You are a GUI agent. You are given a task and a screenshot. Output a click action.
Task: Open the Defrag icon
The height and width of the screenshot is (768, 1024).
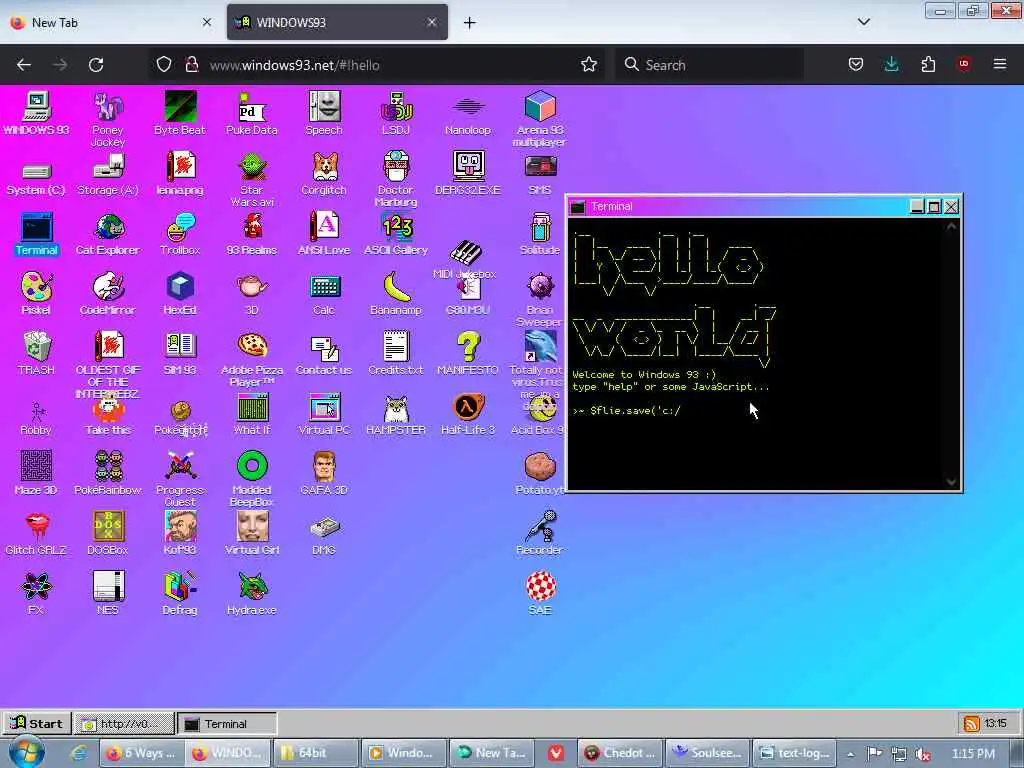180,594
